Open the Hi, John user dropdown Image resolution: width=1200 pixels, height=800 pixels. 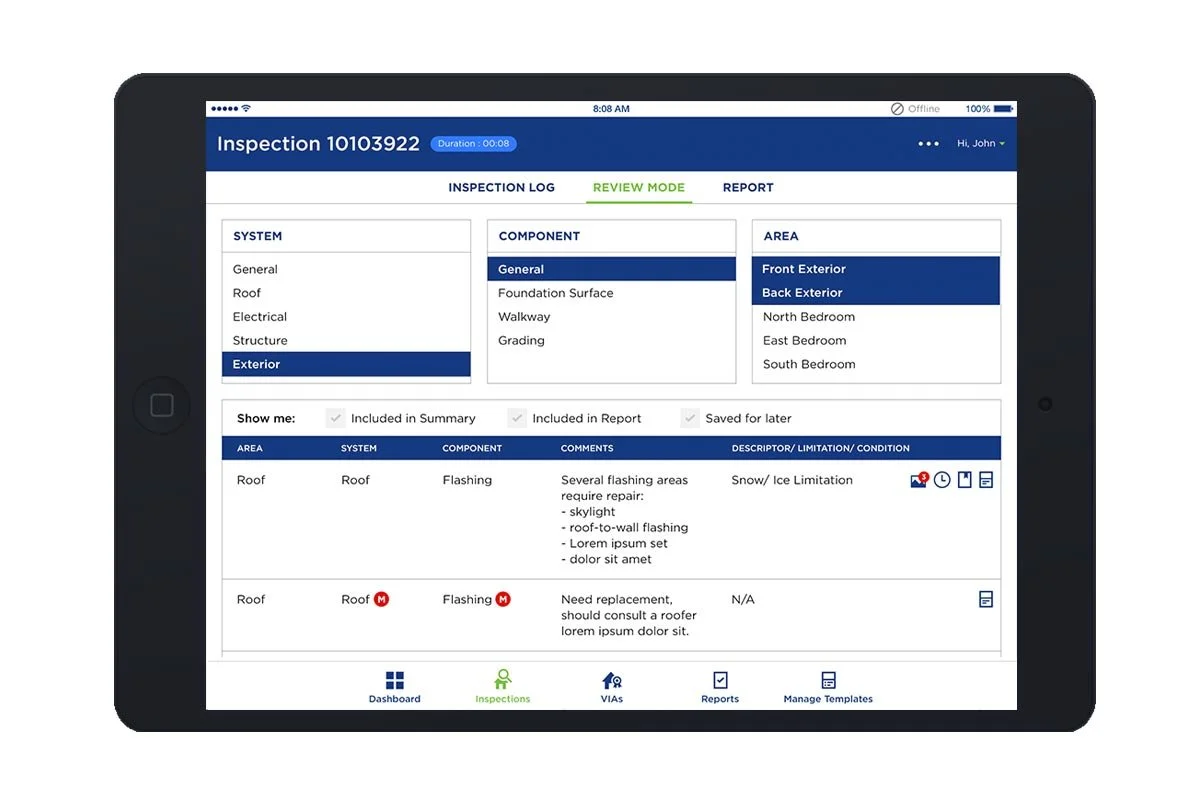pyautogui.click(x=981, y=144)
